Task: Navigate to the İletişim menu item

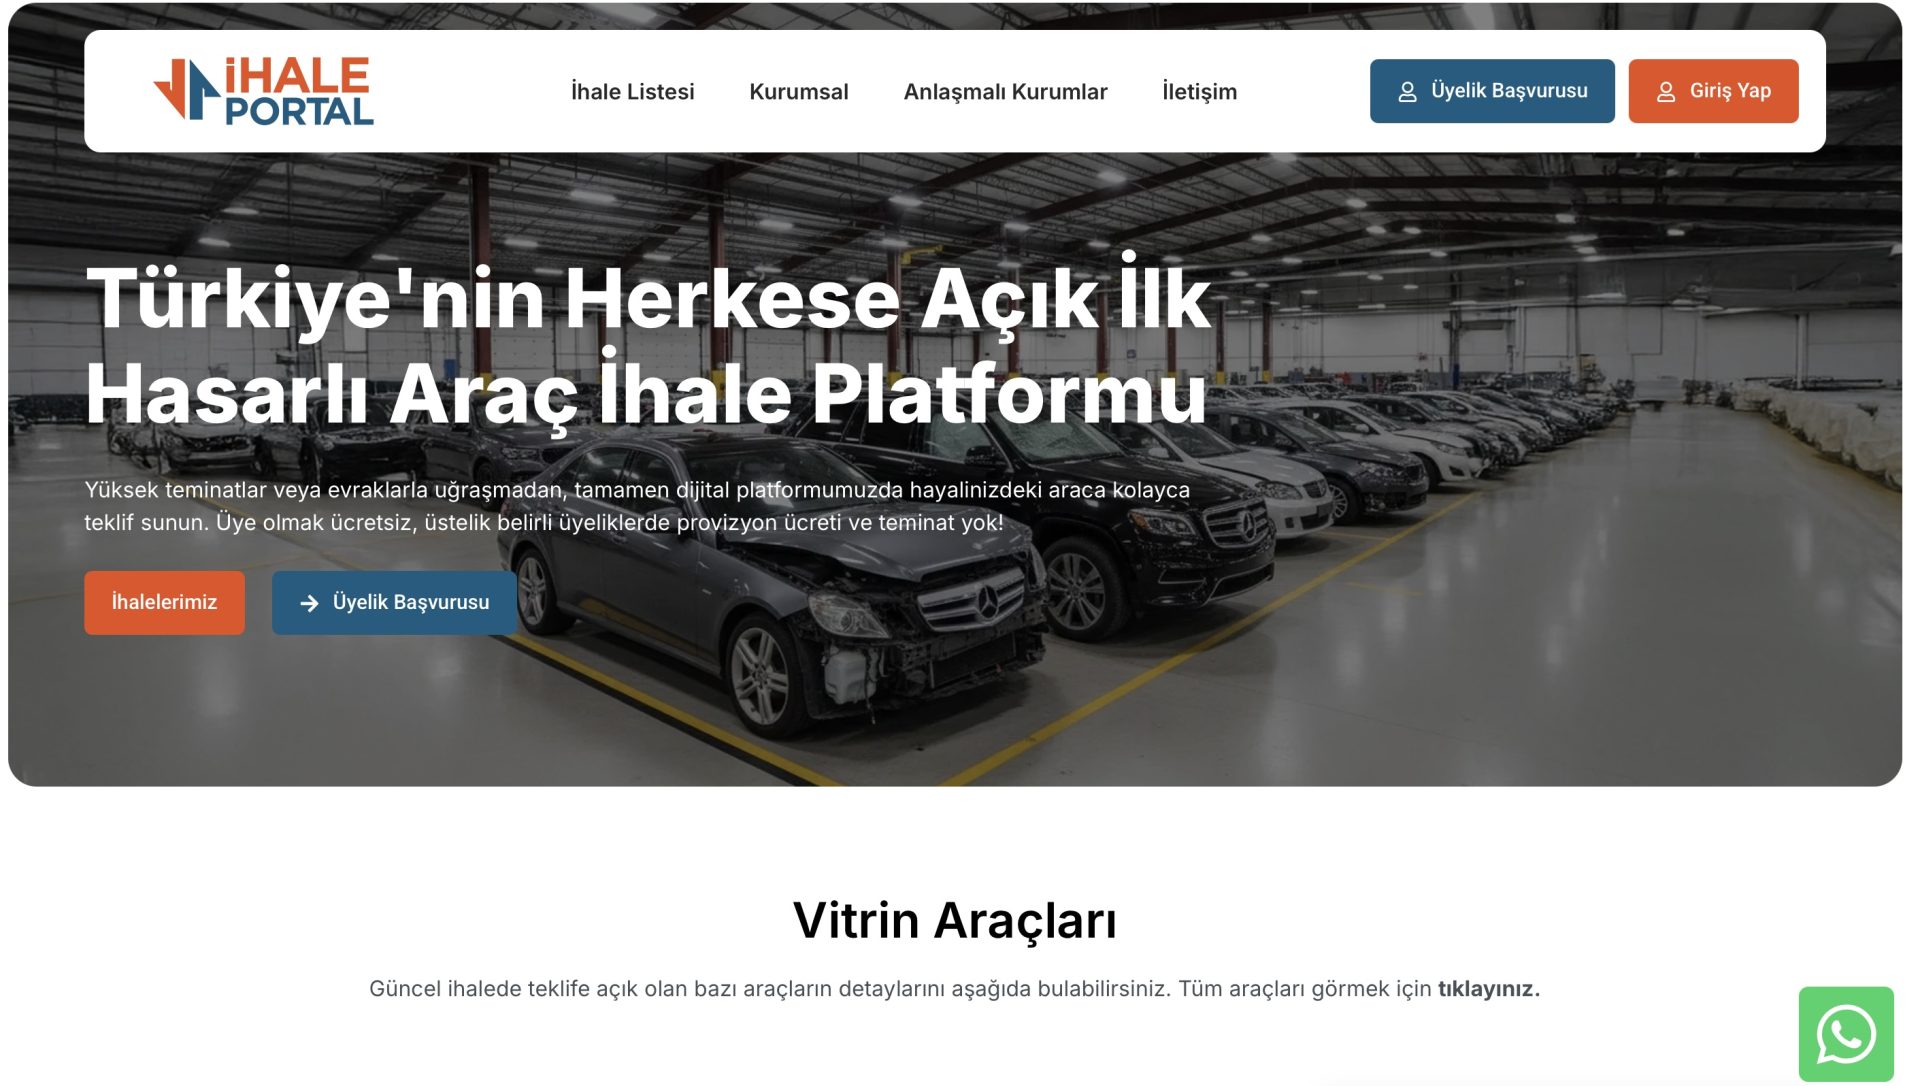Action: coord(1199,92)
